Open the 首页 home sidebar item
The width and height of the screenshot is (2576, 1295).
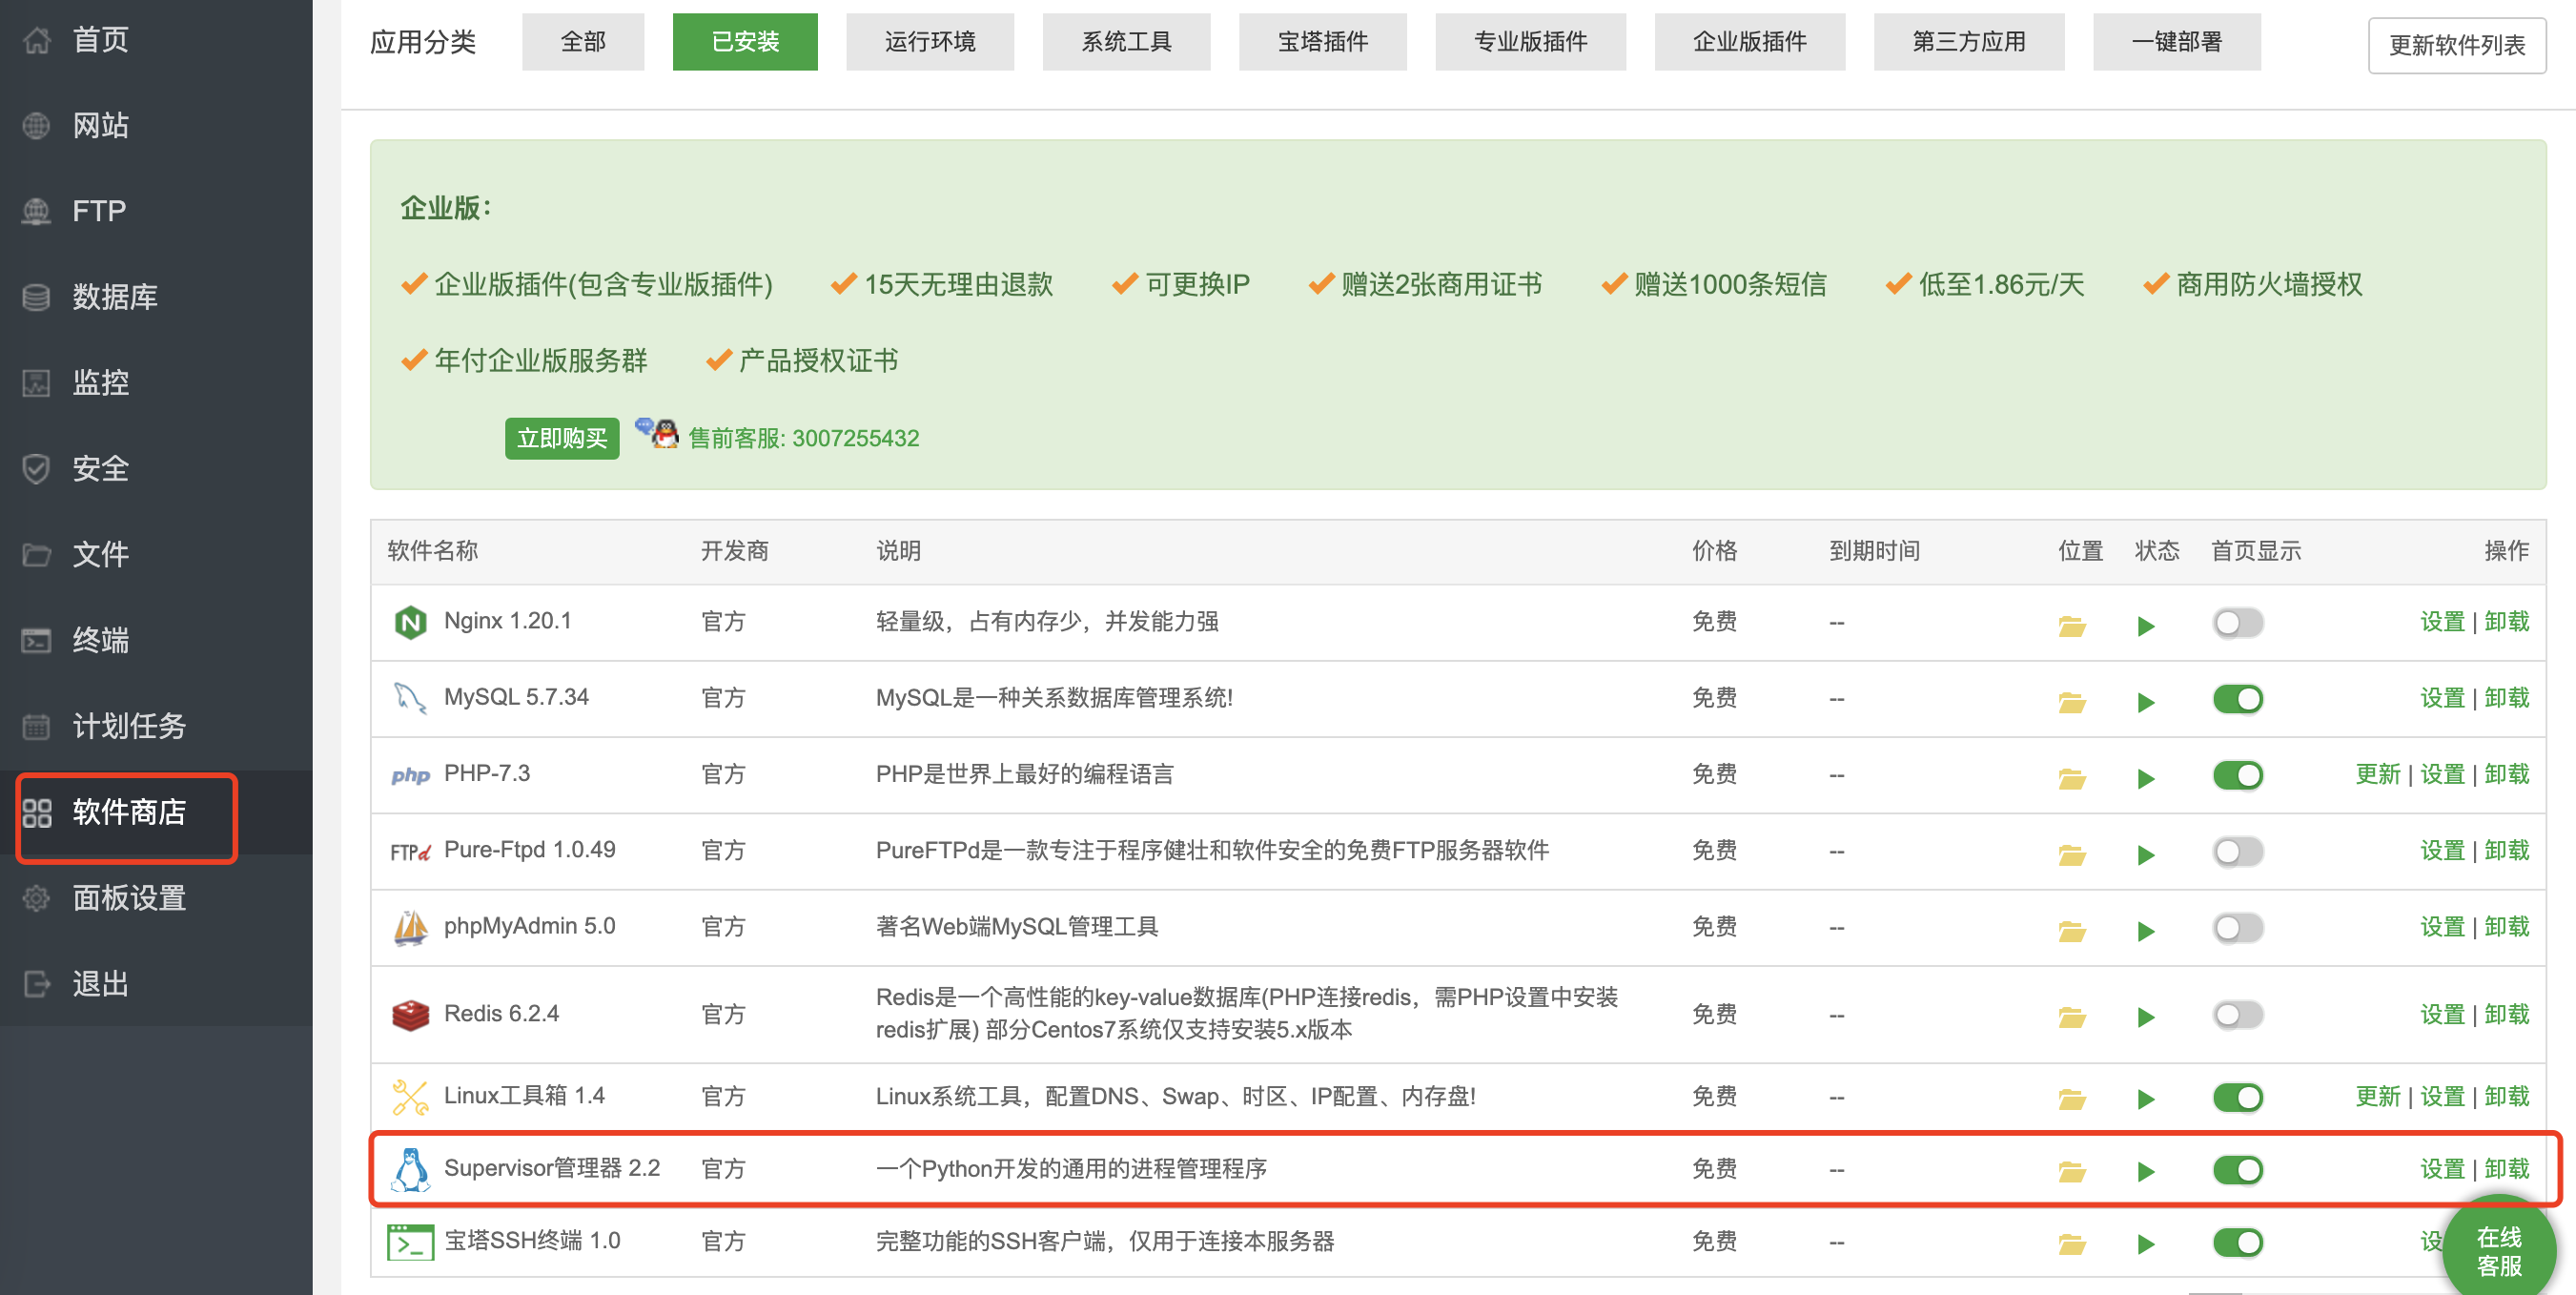pos(156,40)
